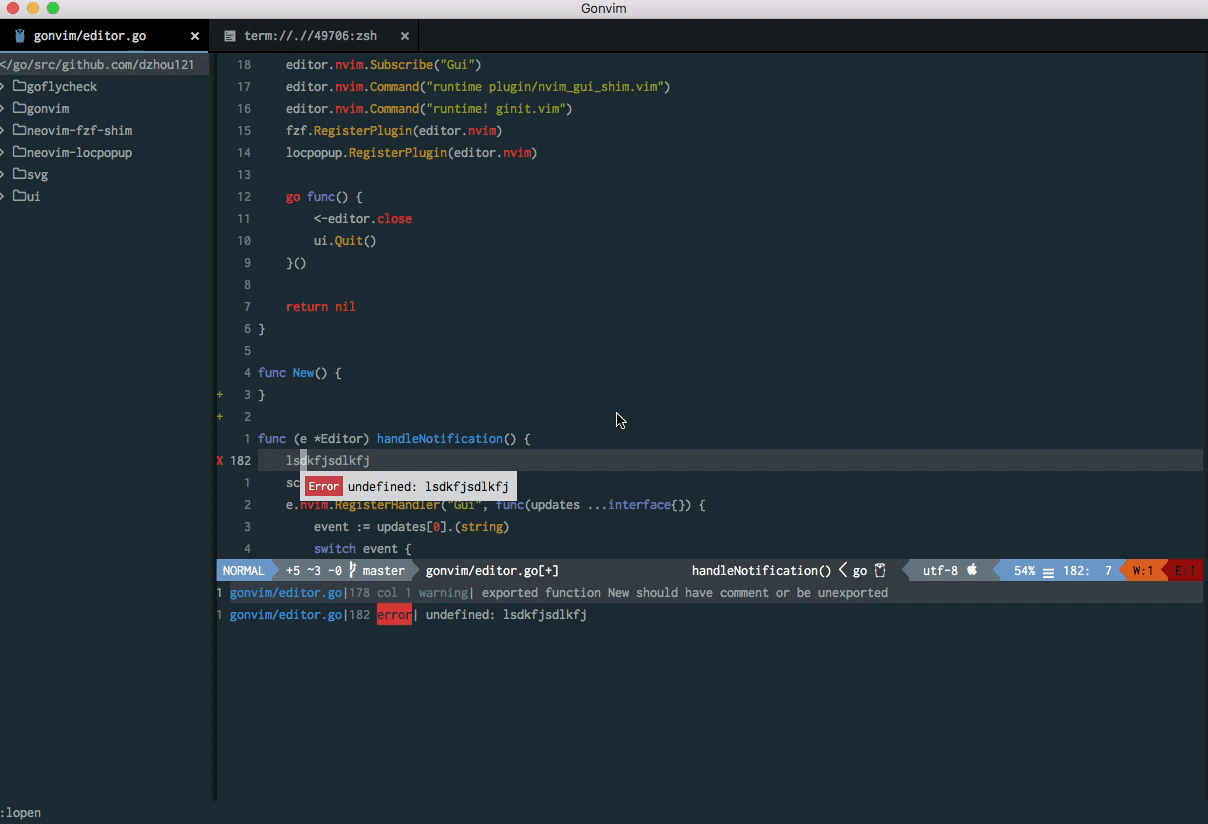Click the event := updates[0].(string) line
Screen dimensions: 1208x824
(412, 527)
